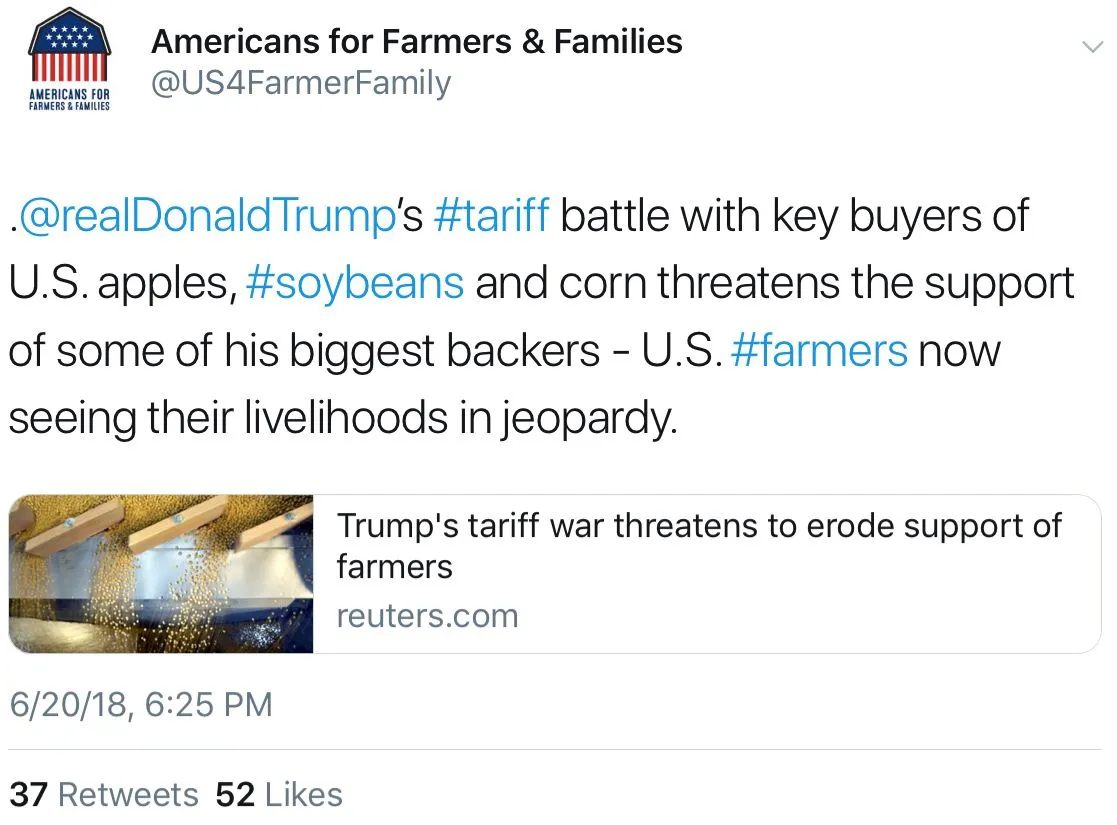
Task: Open the #soybeans hashtag
Action: point(354,284)
